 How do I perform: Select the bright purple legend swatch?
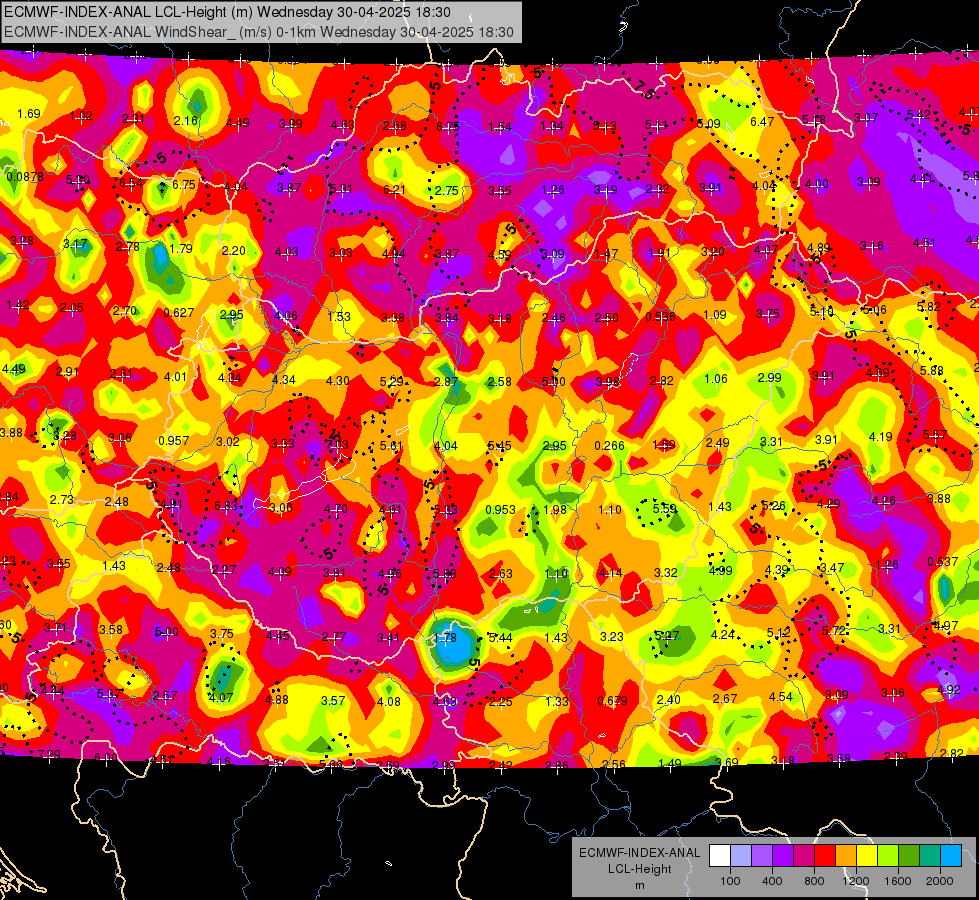[783, 856]
